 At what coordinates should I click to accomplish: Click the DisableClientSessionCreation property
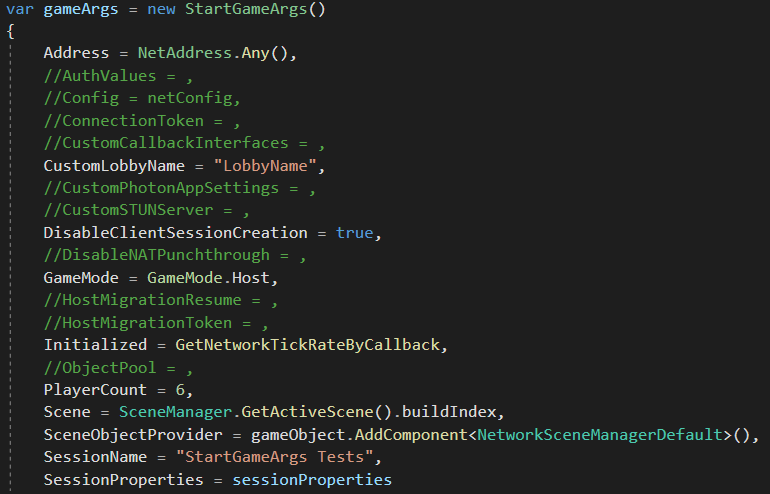coord(175,233)
